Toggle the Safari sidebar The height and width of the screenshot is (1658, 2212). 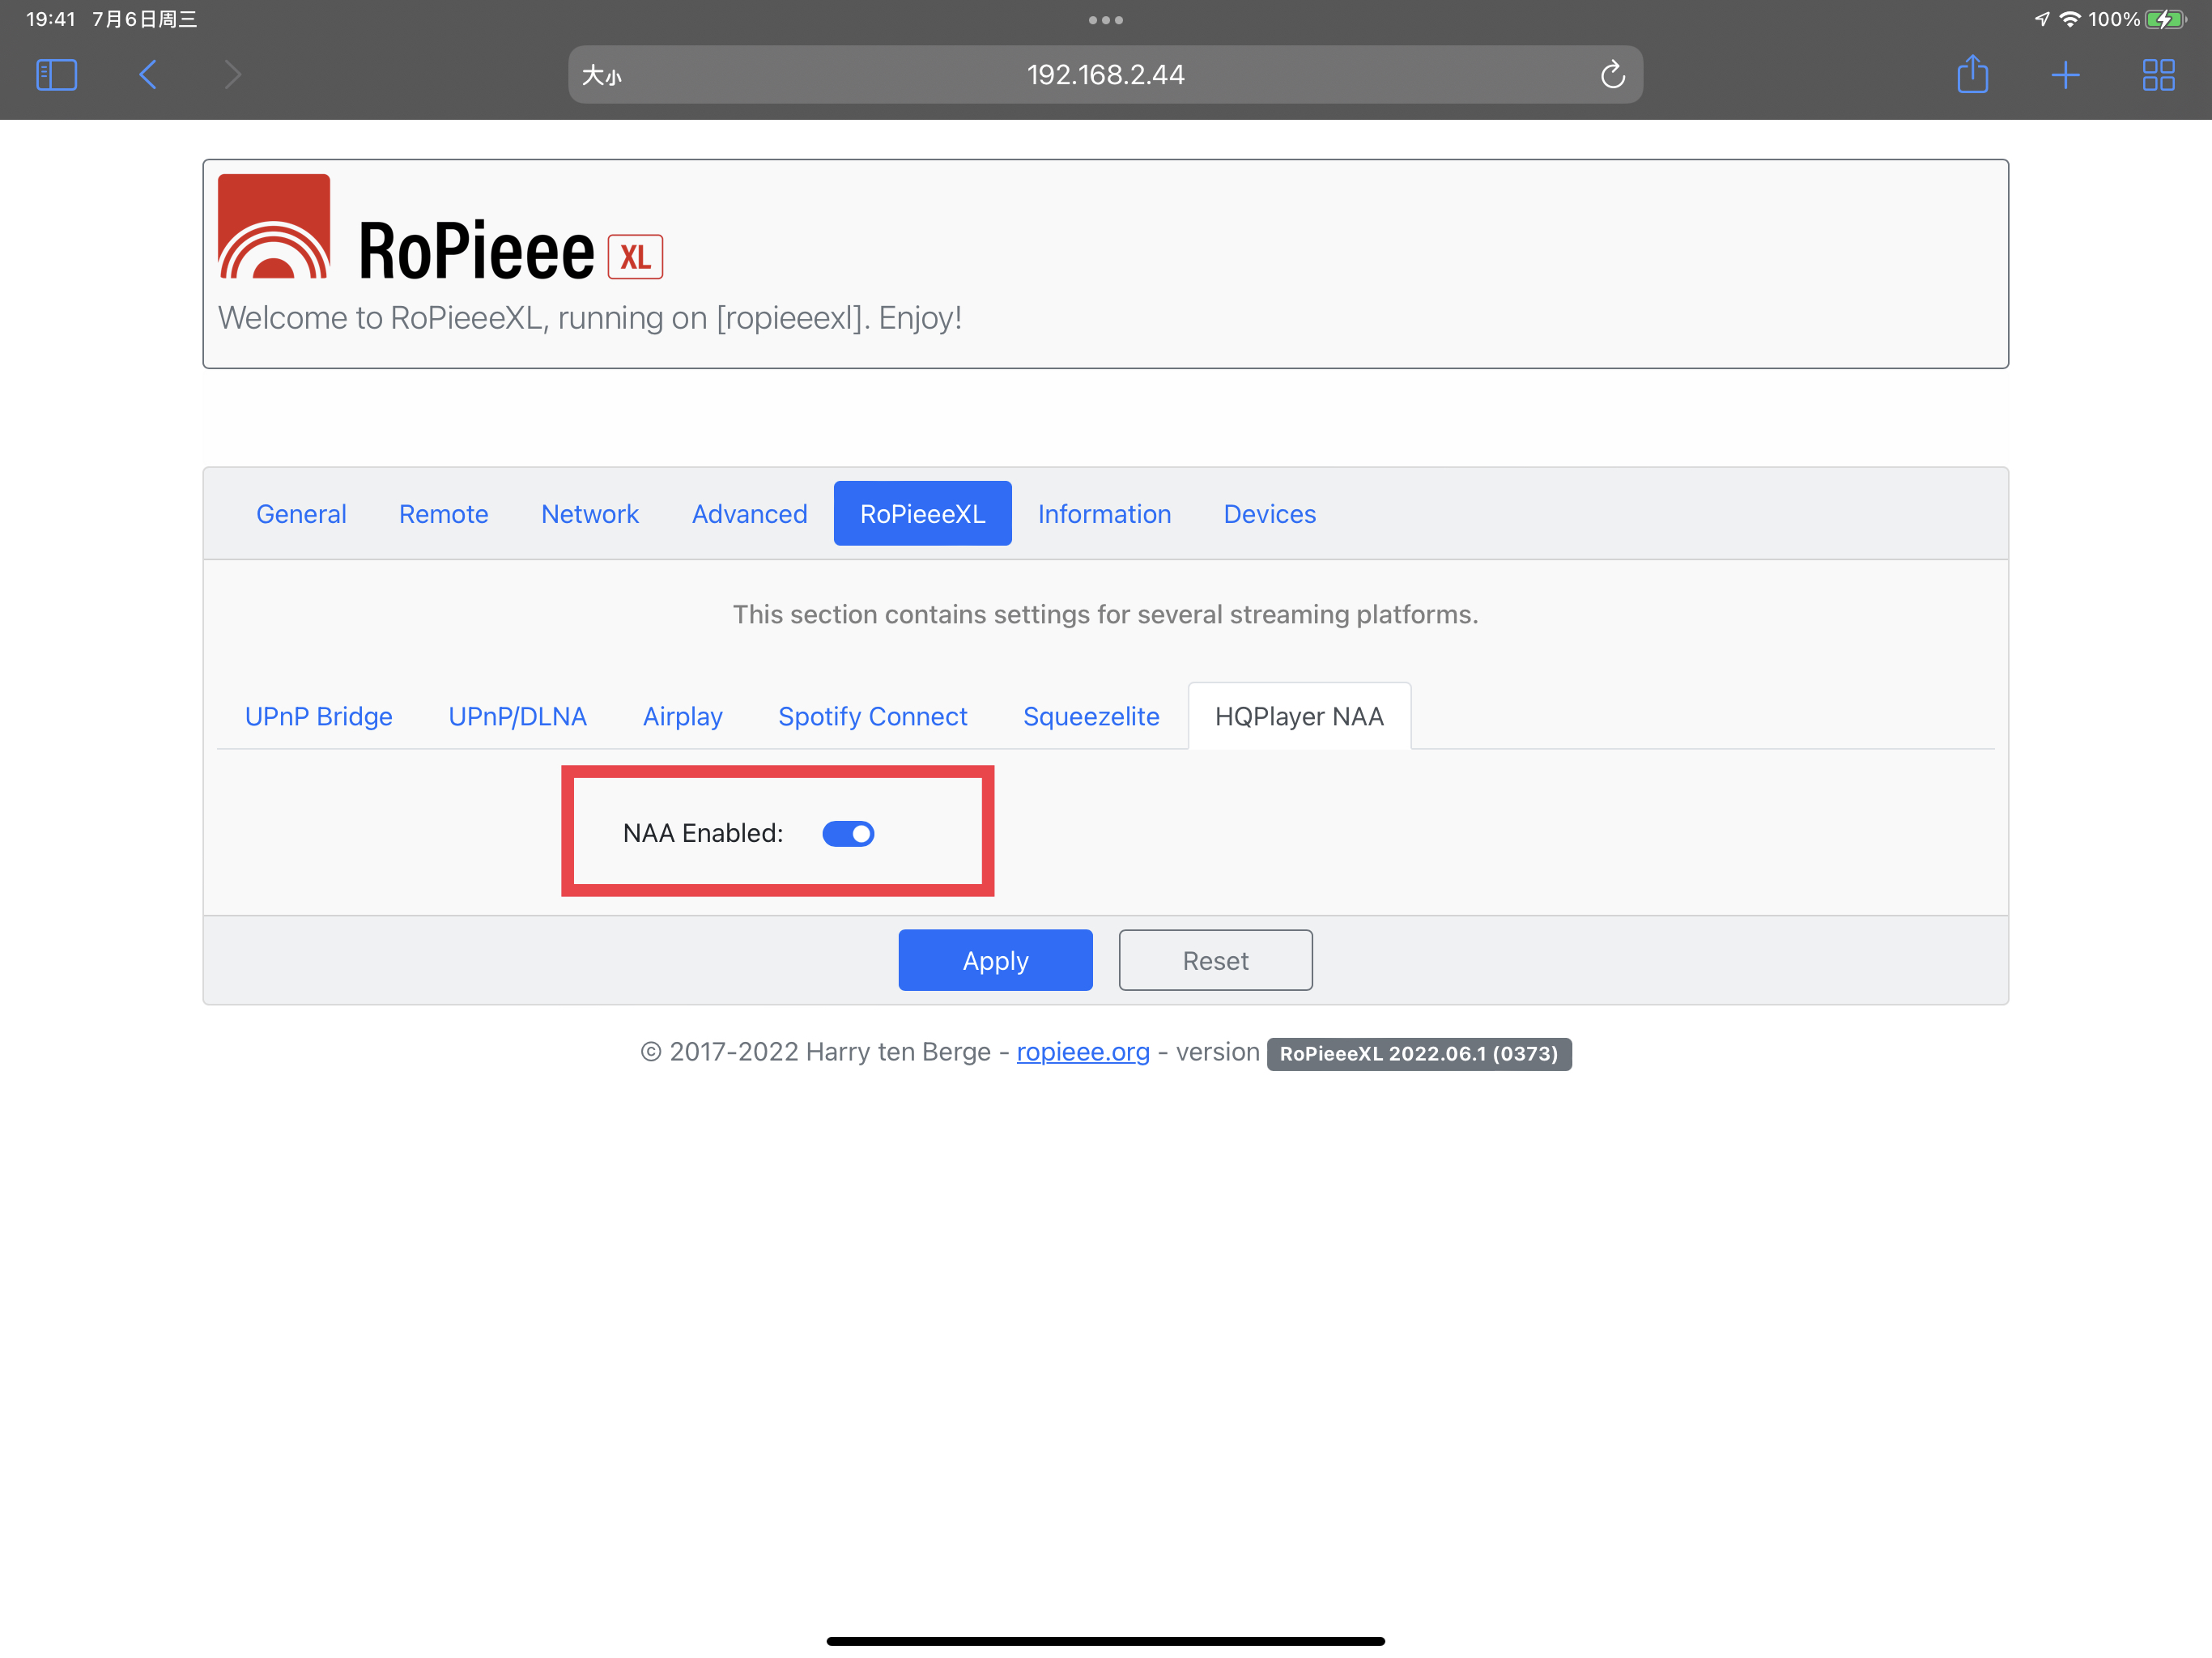click(x=57, y=74)
